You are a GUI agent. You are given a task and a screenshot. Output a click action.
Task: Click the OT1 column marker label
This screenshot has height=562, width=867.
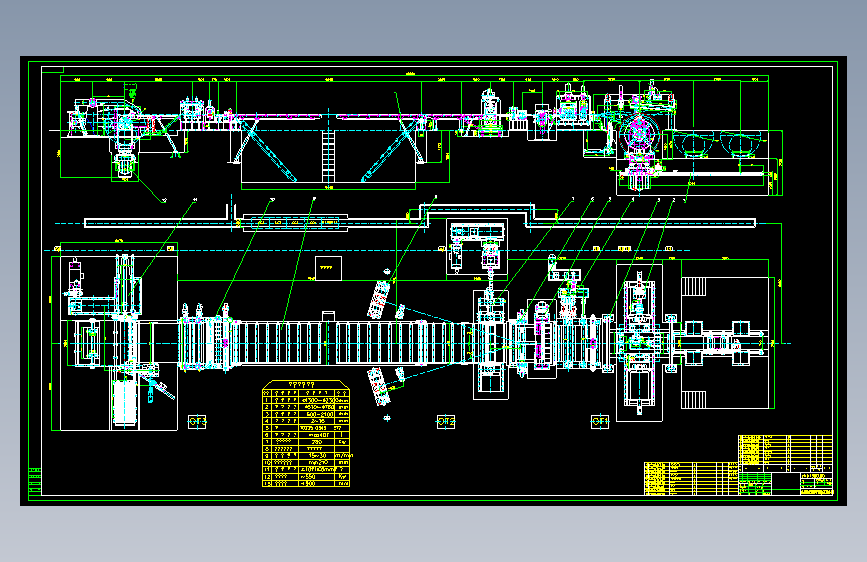[600, 422]
